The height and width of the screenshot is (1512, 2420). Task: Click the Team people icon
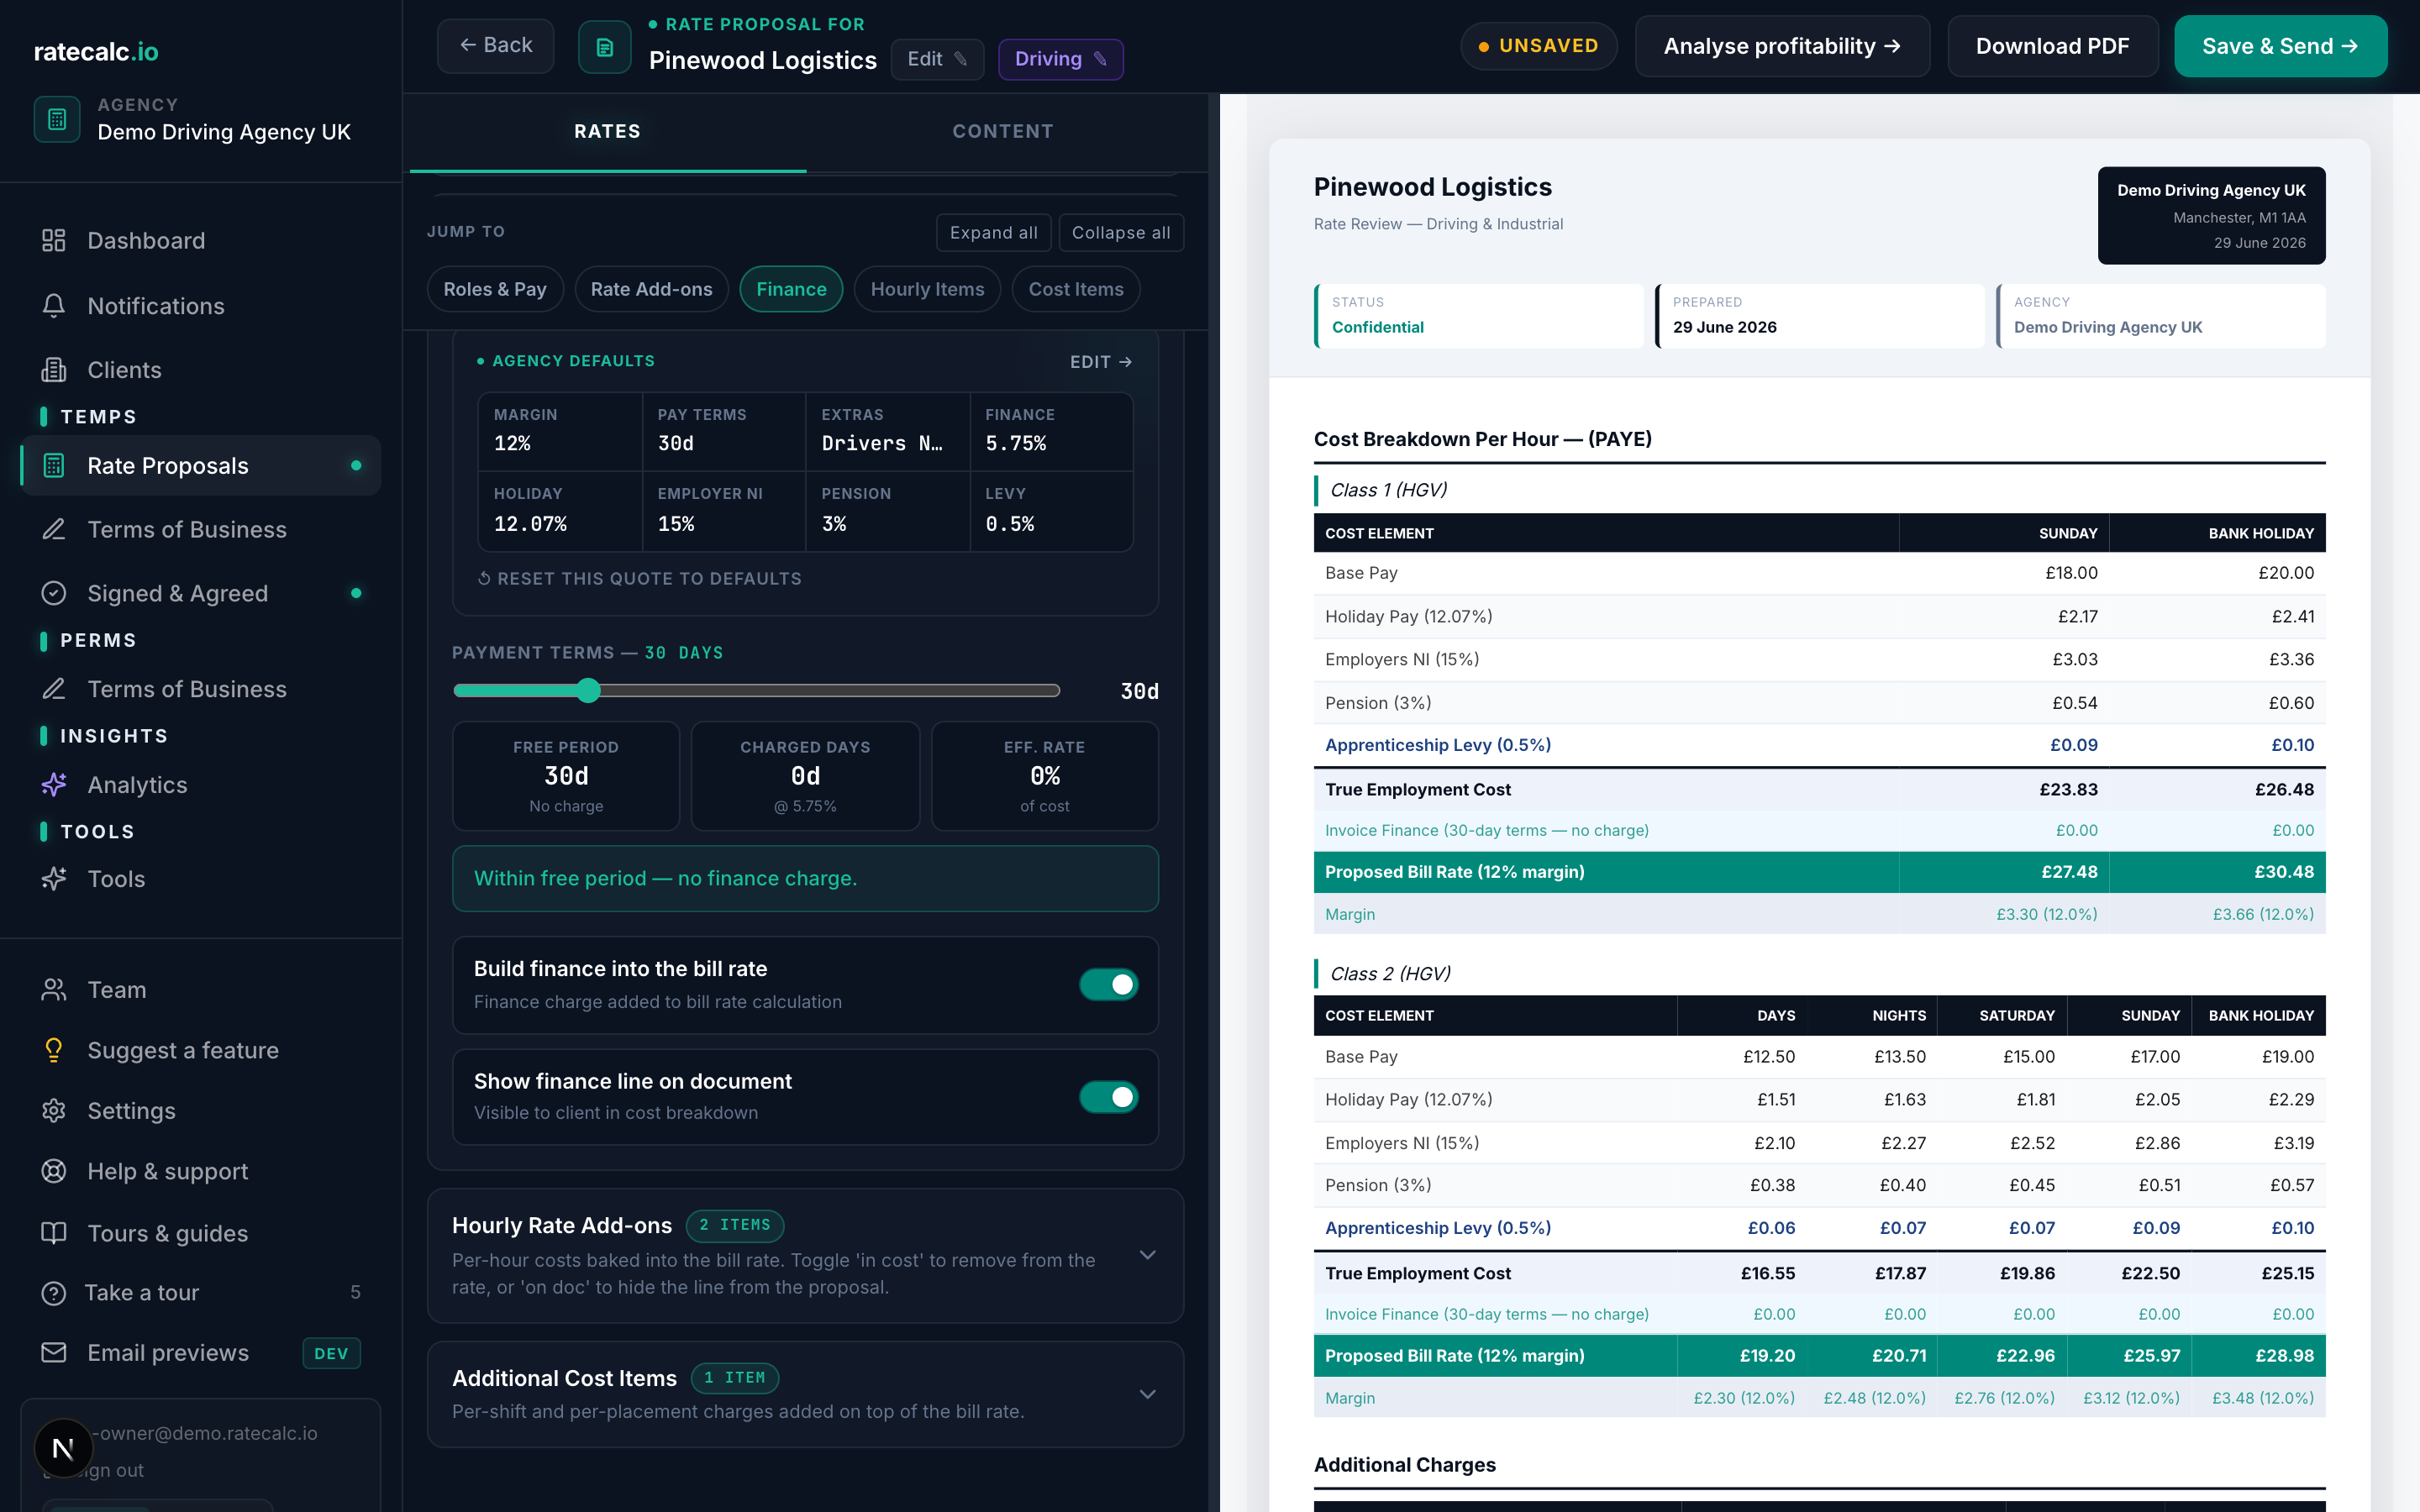point(54,990)
